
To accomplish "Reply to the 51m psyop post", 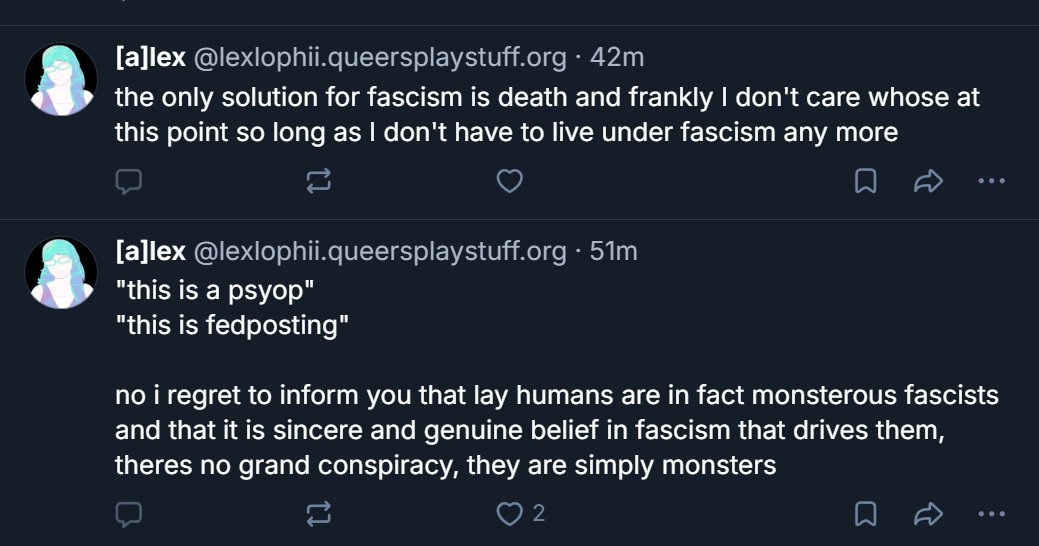I will (x=129, y=514).
